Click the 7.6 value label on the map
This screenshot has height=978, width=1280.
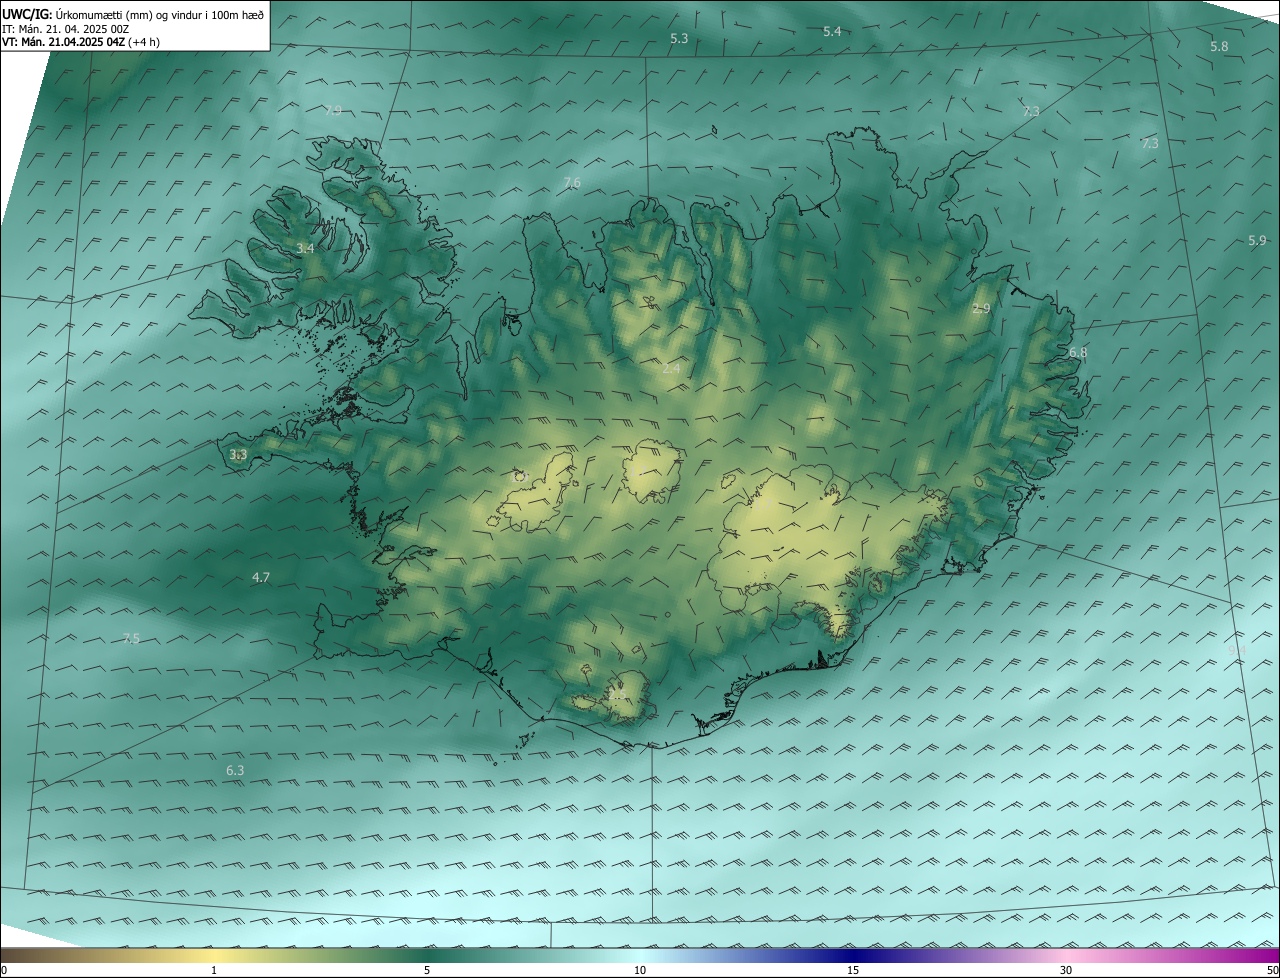(x=572, y=182)
